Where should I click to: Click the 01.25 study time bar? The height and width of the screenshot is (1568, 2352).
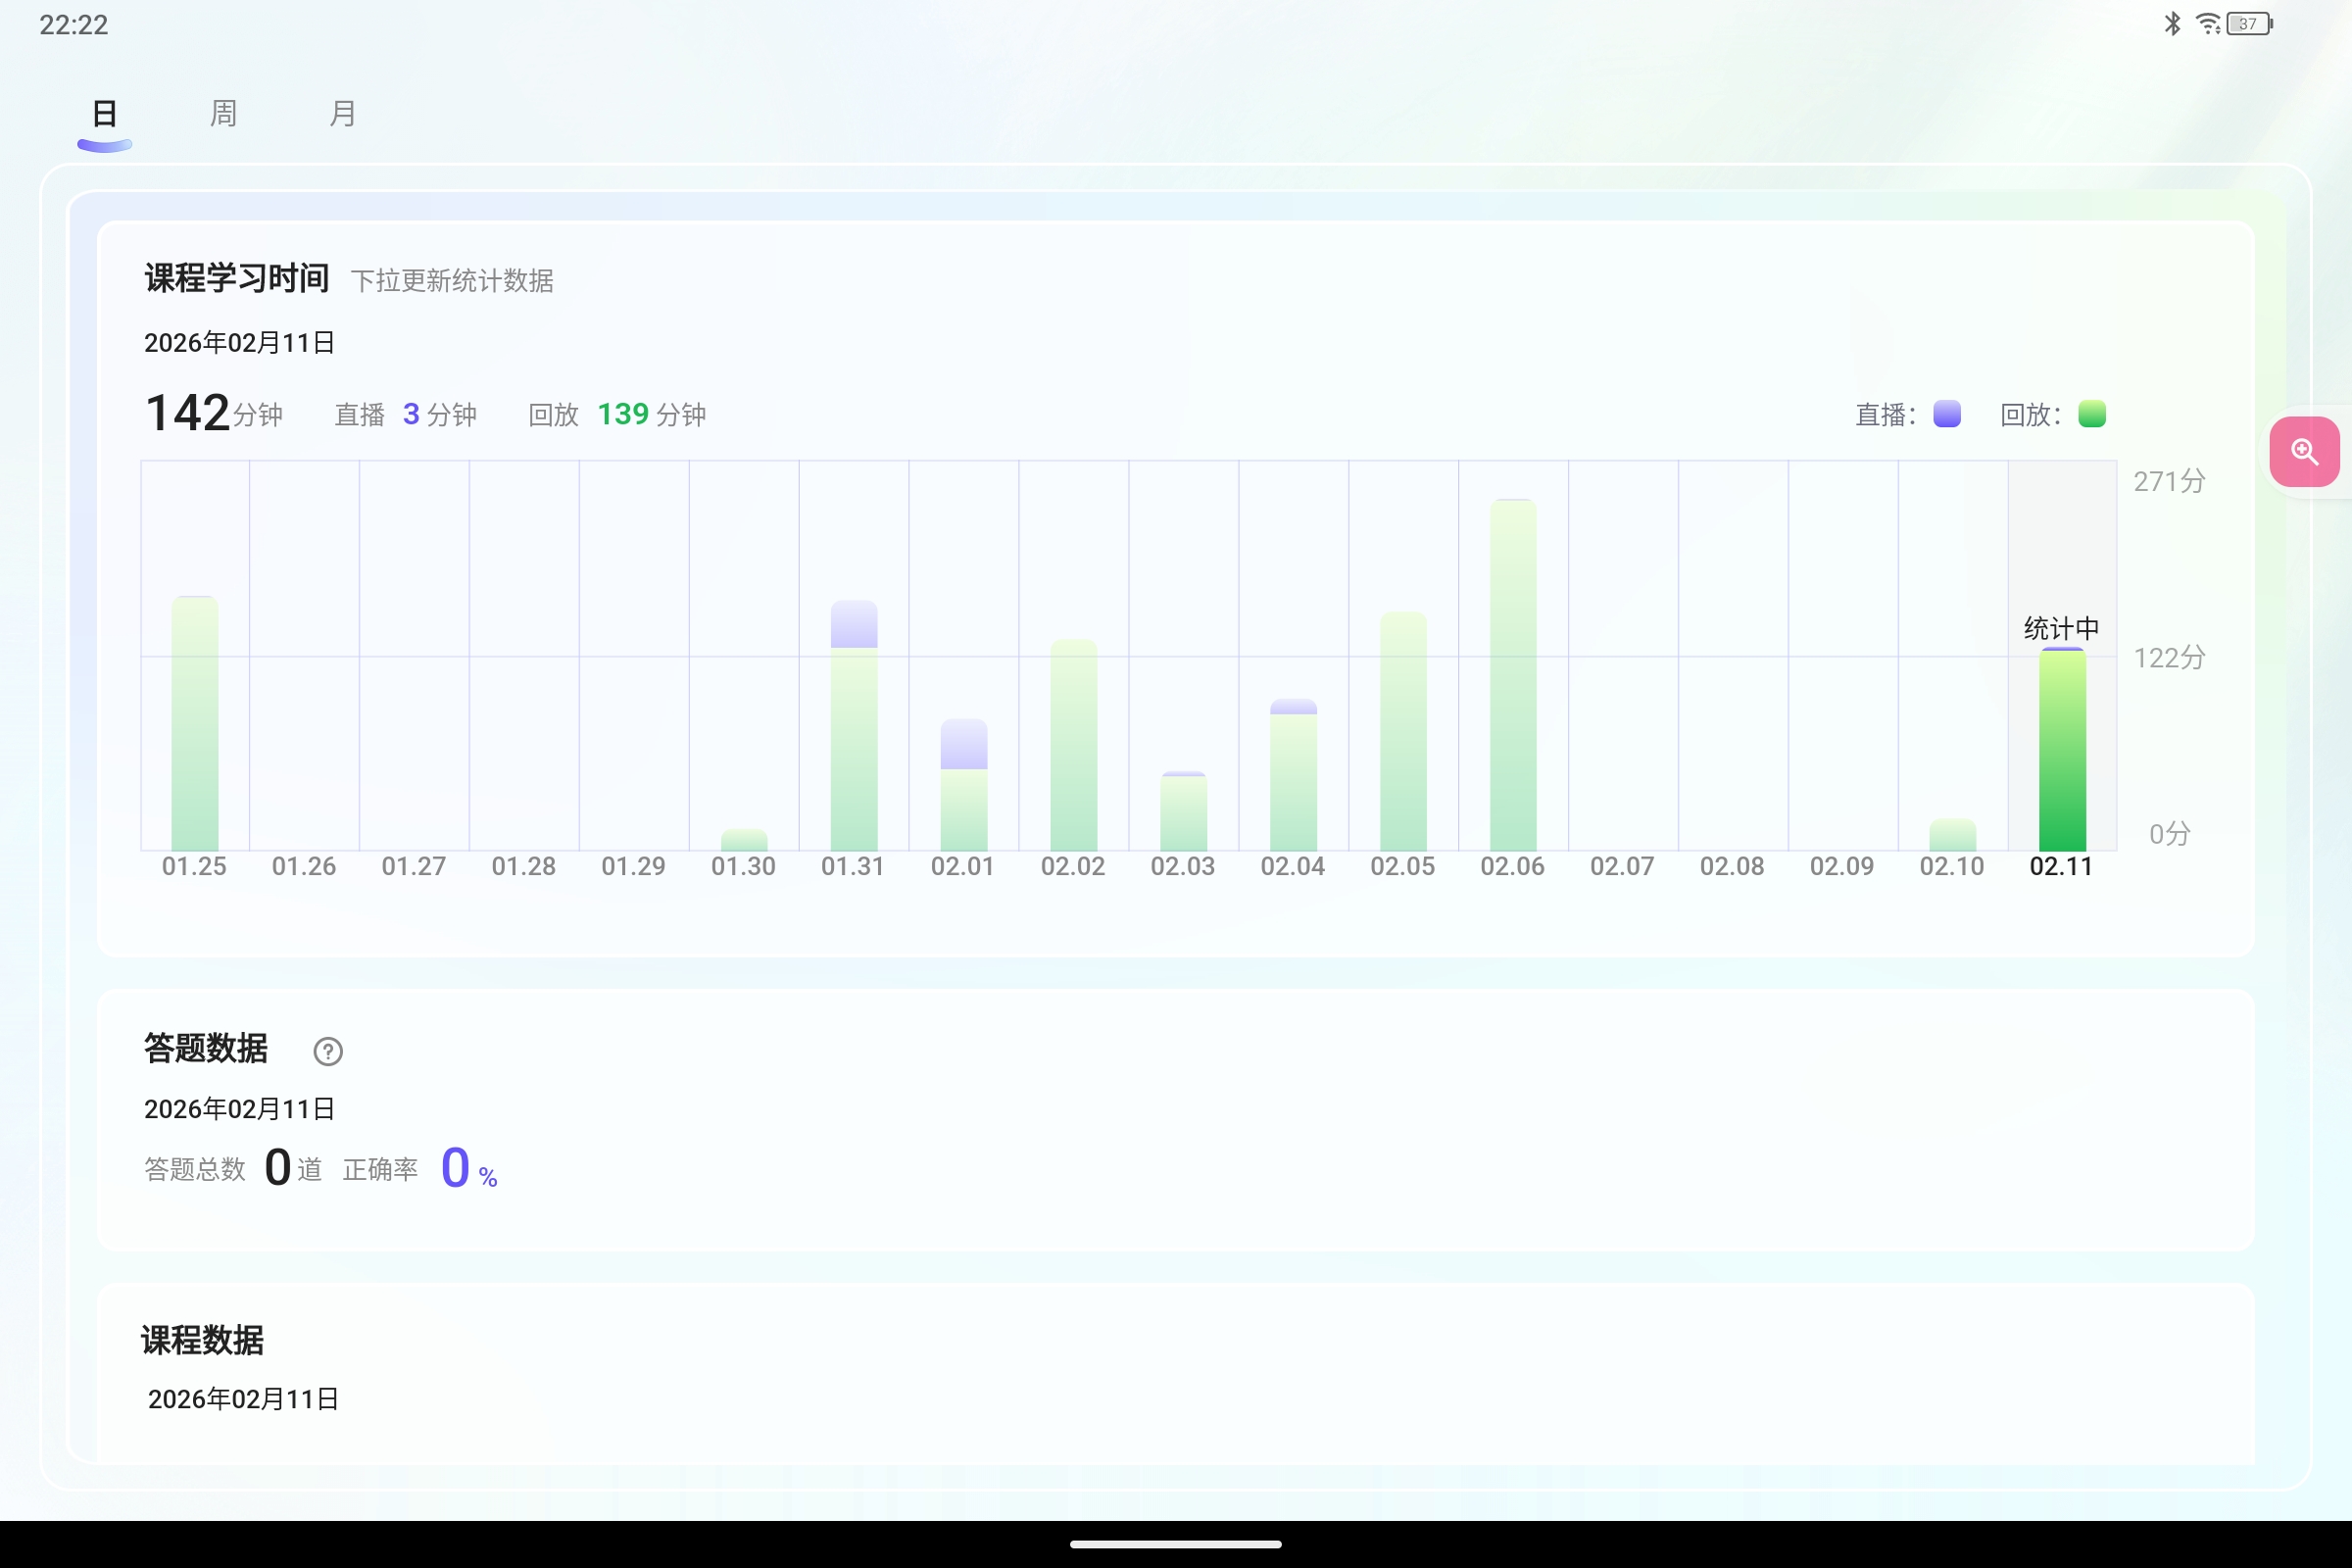(195, 720)
